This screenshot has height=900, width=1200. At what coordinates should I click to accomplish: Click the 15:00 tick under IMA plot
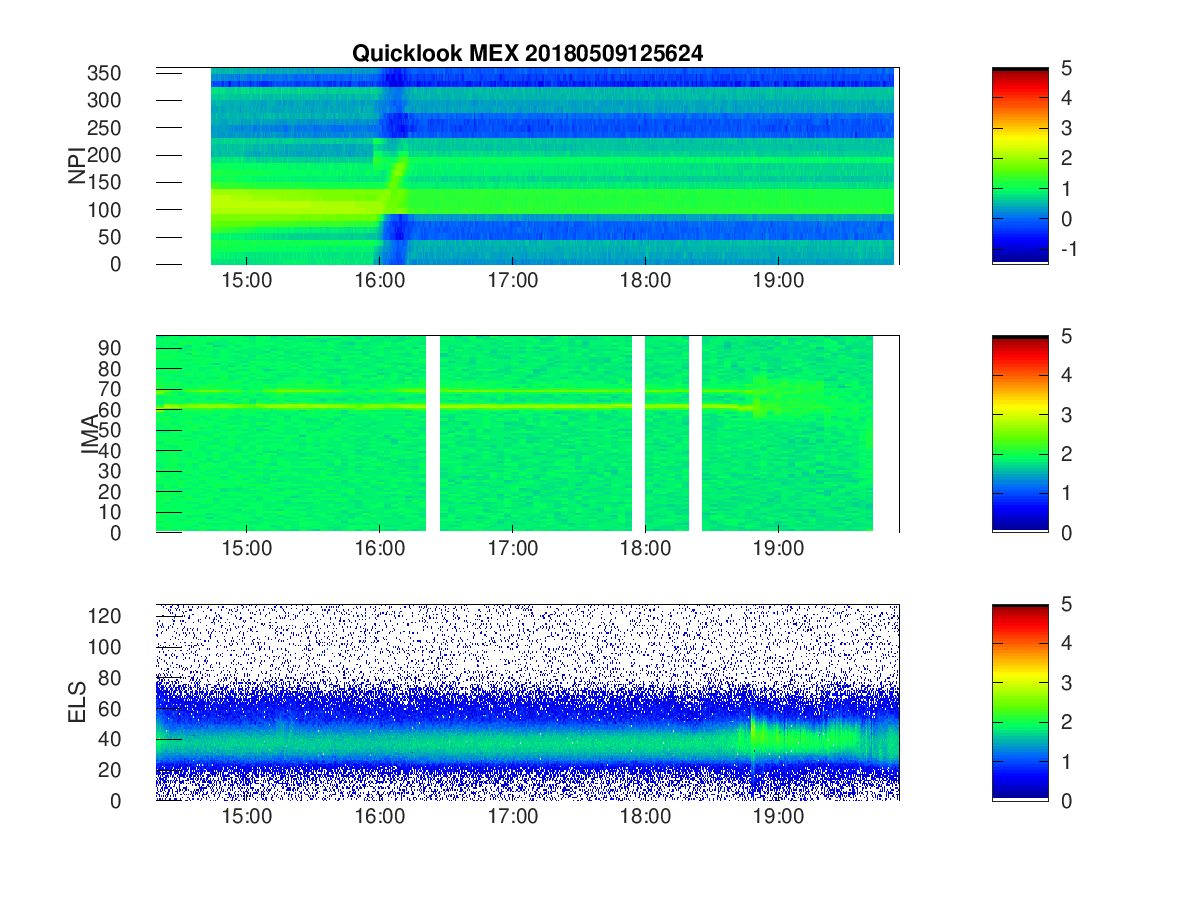point(247,549)
